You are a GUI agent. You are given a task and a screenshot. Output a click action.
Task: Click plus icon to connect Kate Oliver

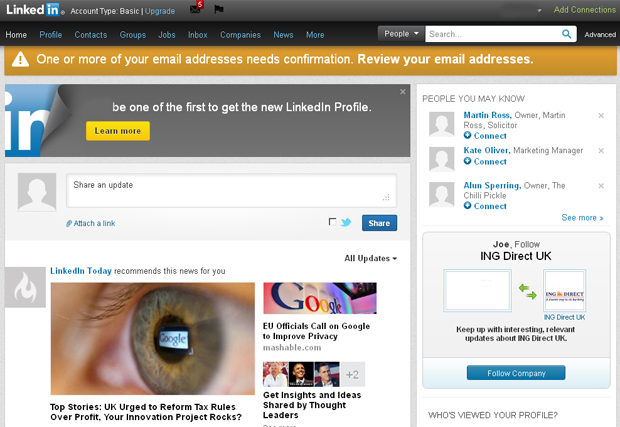(x=467, y=161)
